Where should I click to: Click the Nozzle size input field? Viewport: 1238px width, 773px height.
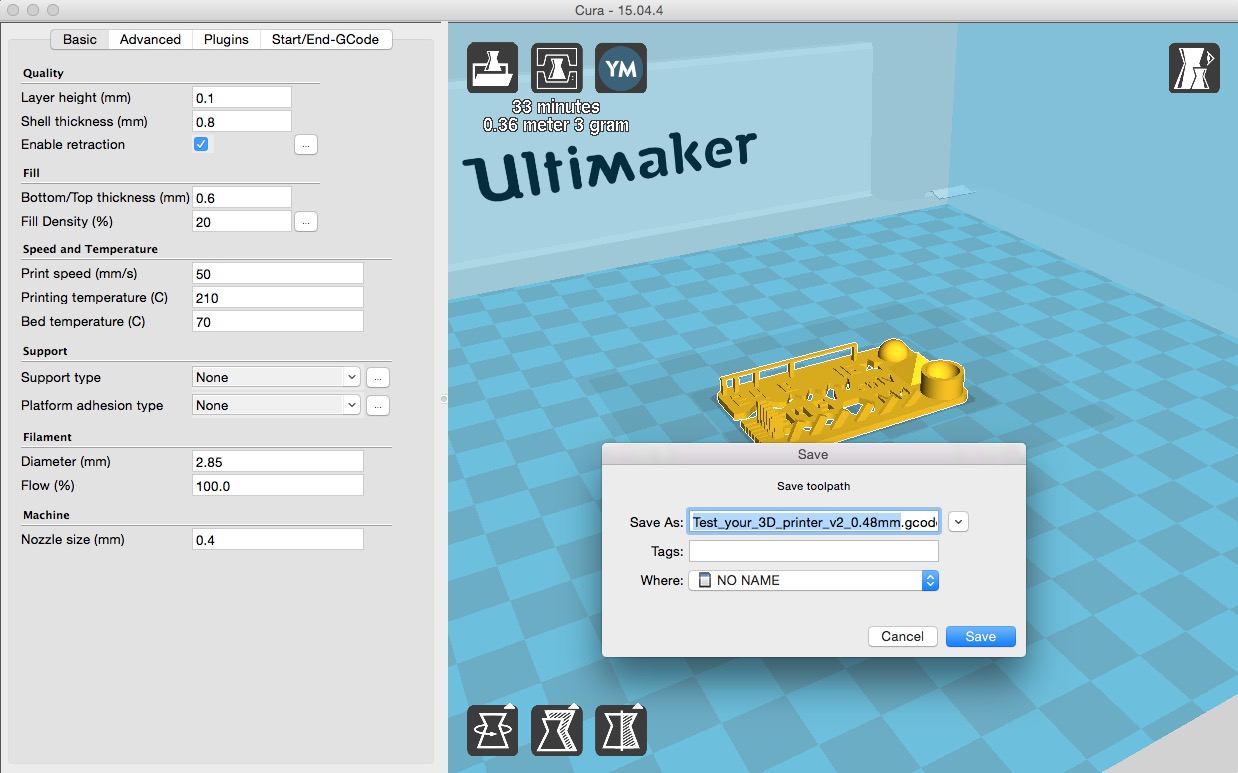point(278,539)
